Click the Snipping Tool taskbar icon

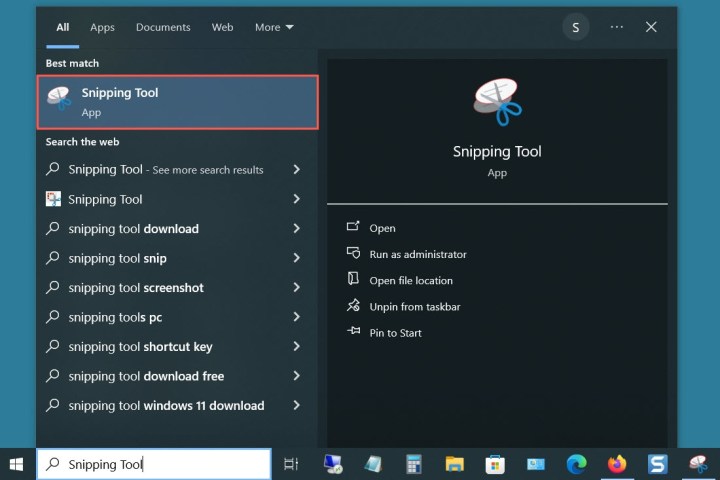click(x=698, y=464)
